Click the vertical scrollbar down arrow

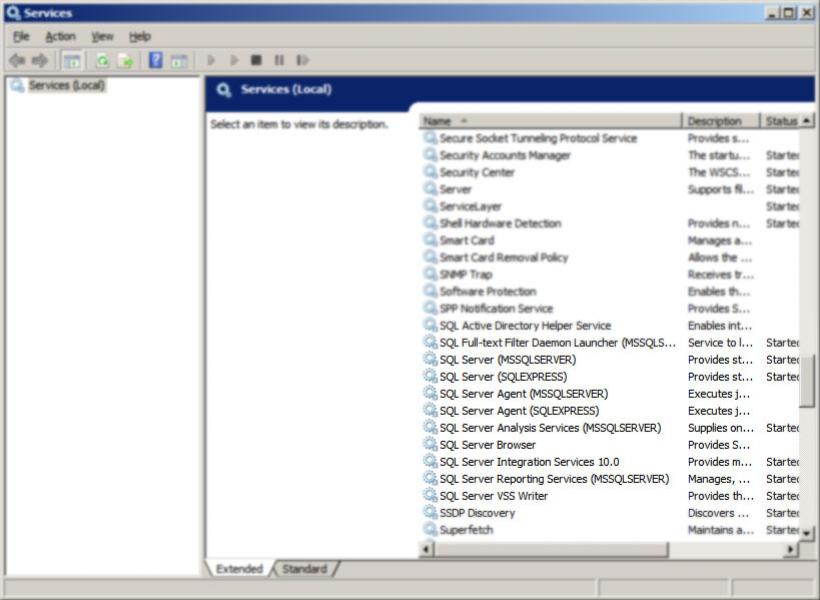click(x=807, y=533)
